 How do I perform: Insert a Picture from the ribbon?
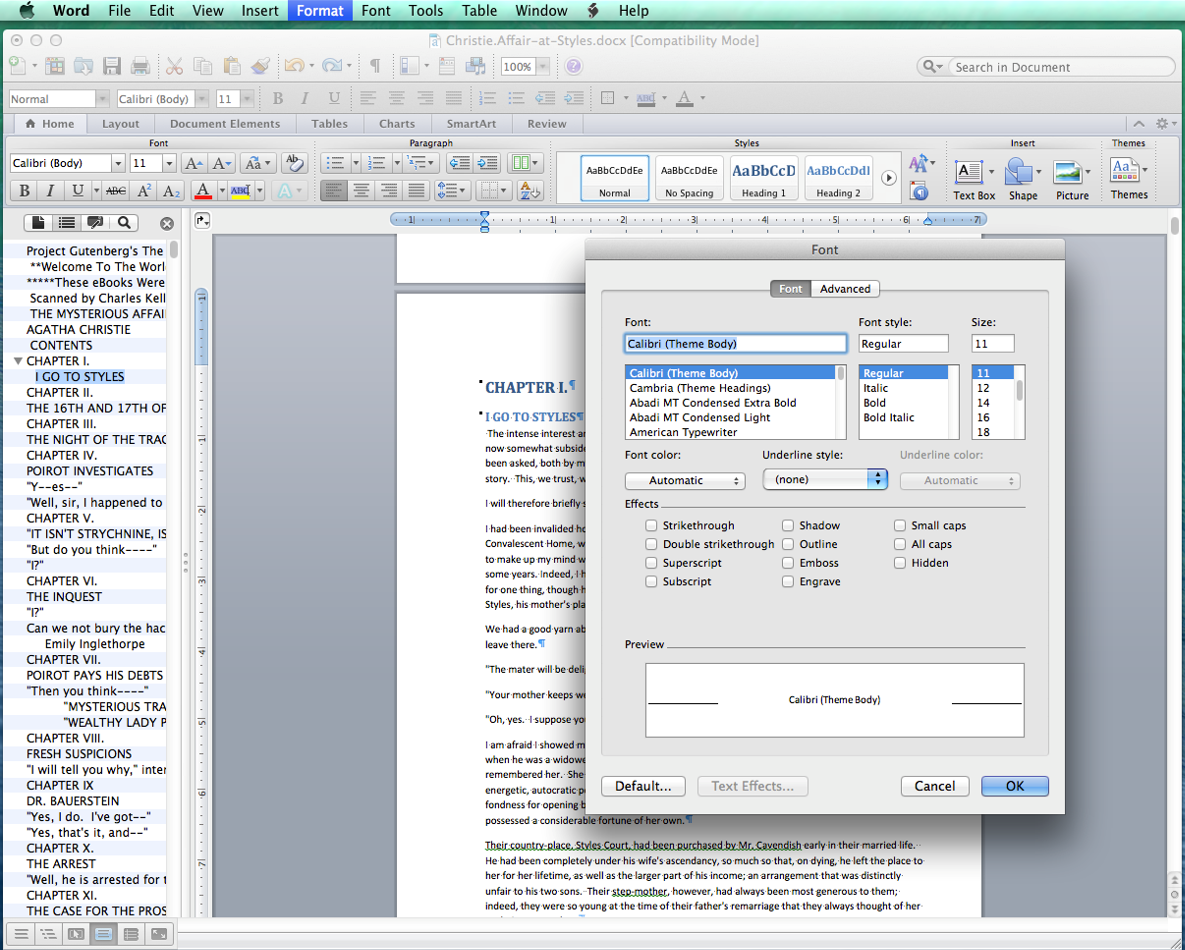[x=1068, y=173]
